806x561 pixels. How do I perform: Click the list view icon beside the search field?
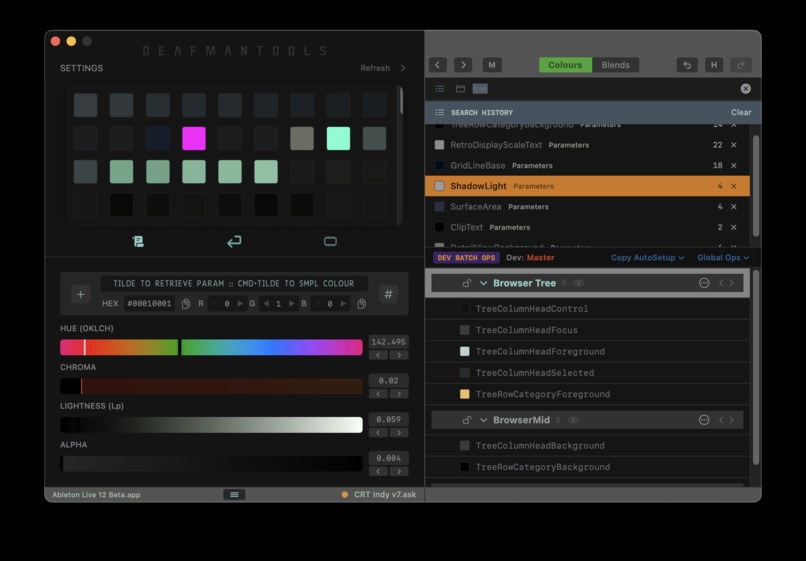click(439, 89)
